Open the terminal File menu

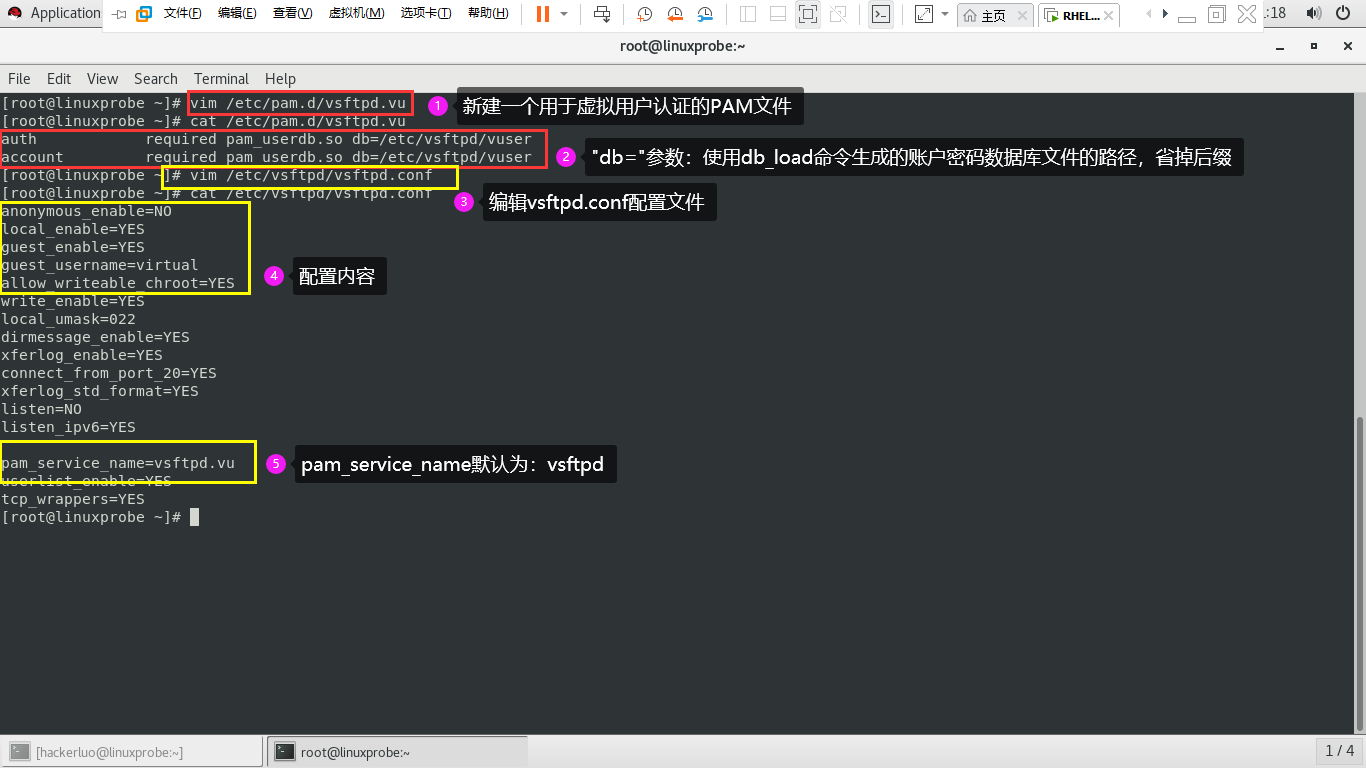tap(19, 79)
